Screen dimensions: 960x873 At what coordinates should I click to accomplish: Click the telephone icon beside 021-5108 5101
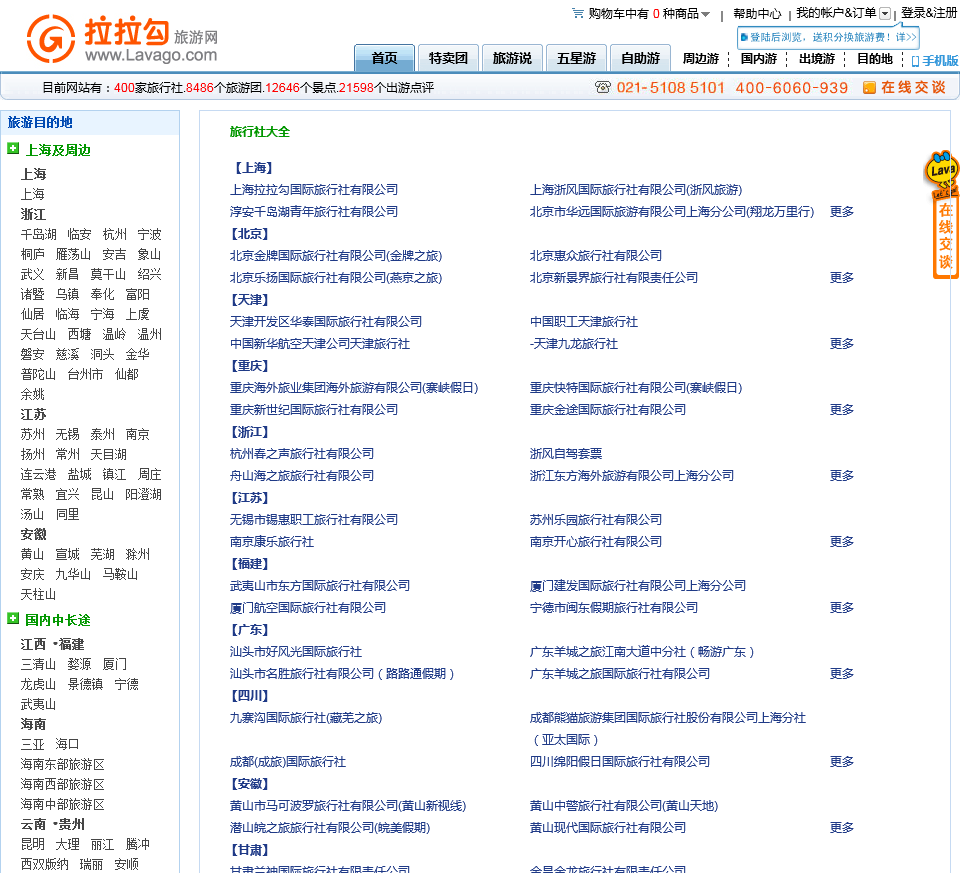[602, 88]
